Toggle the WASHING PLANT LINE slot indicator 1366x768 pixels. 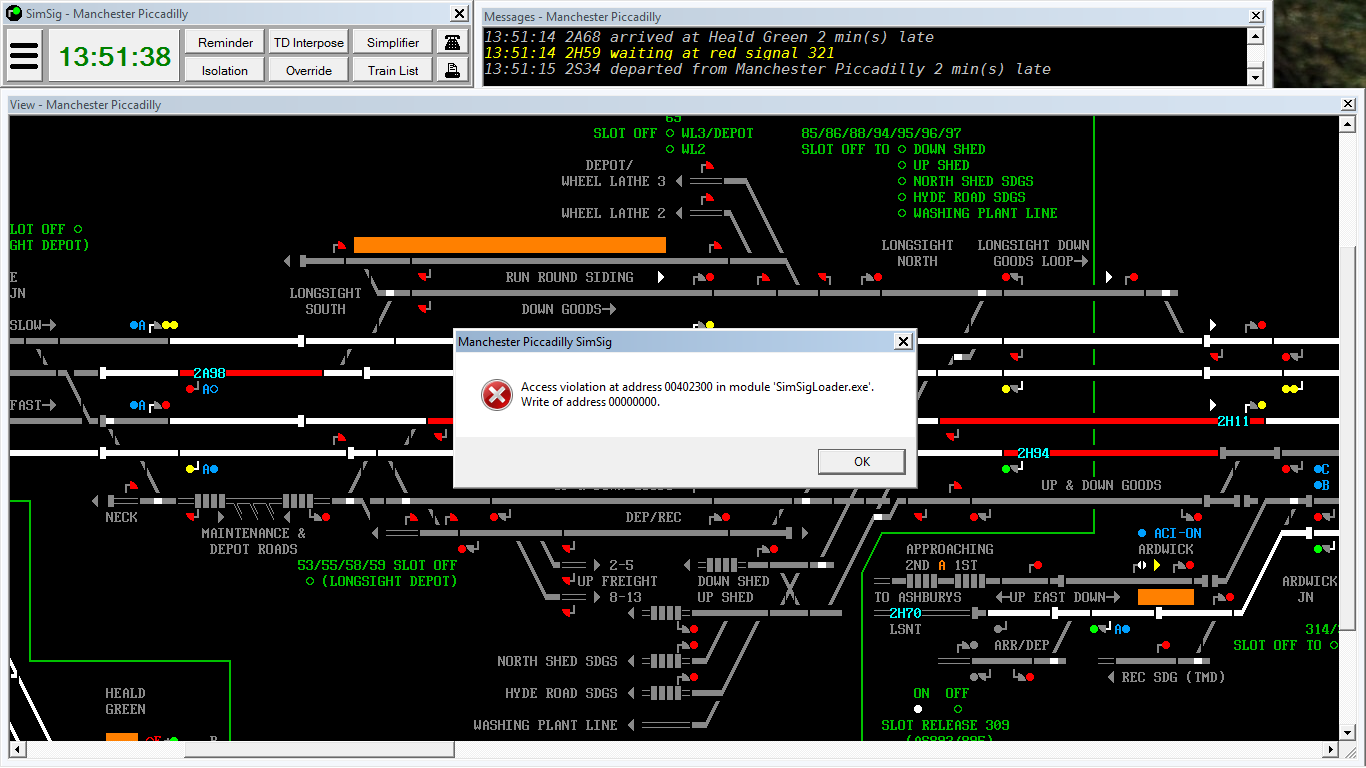click(902, 213)
